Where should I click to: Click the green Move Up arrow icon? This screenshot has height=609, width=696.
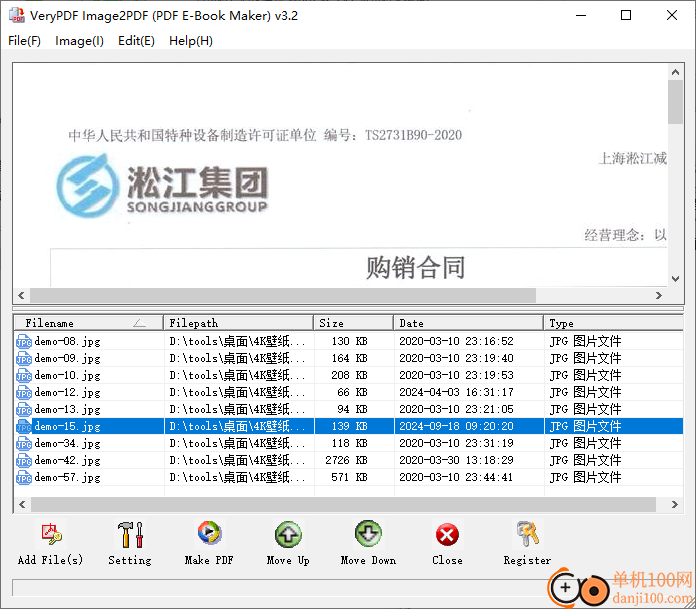point(288,534)
